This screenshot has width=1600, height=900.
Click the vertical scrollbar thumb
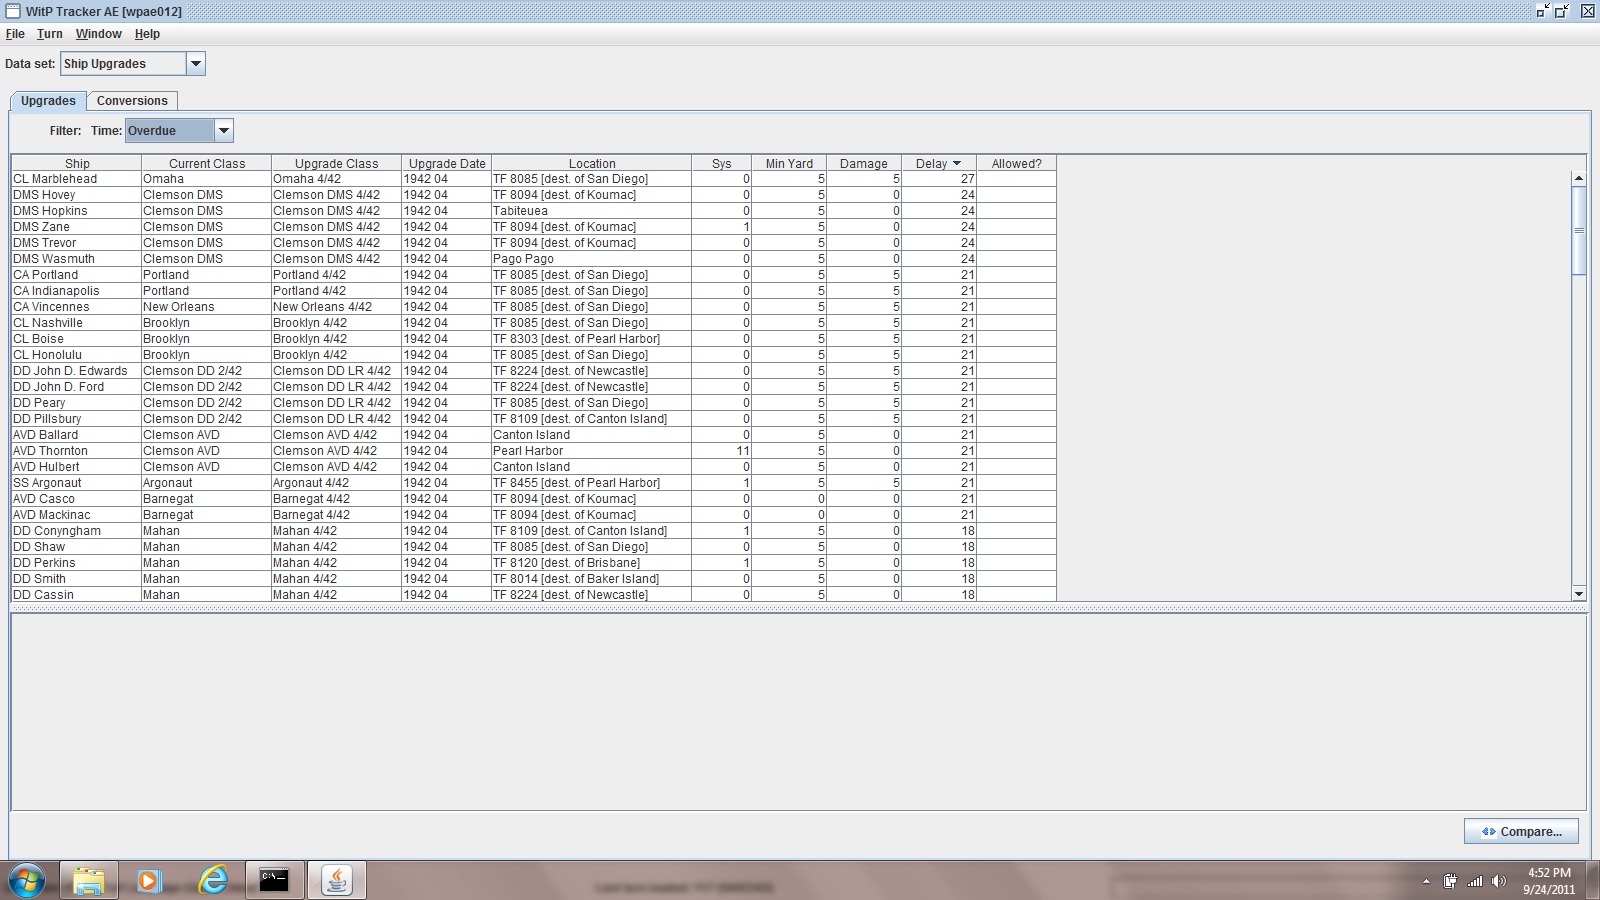tap(1579, 230)
